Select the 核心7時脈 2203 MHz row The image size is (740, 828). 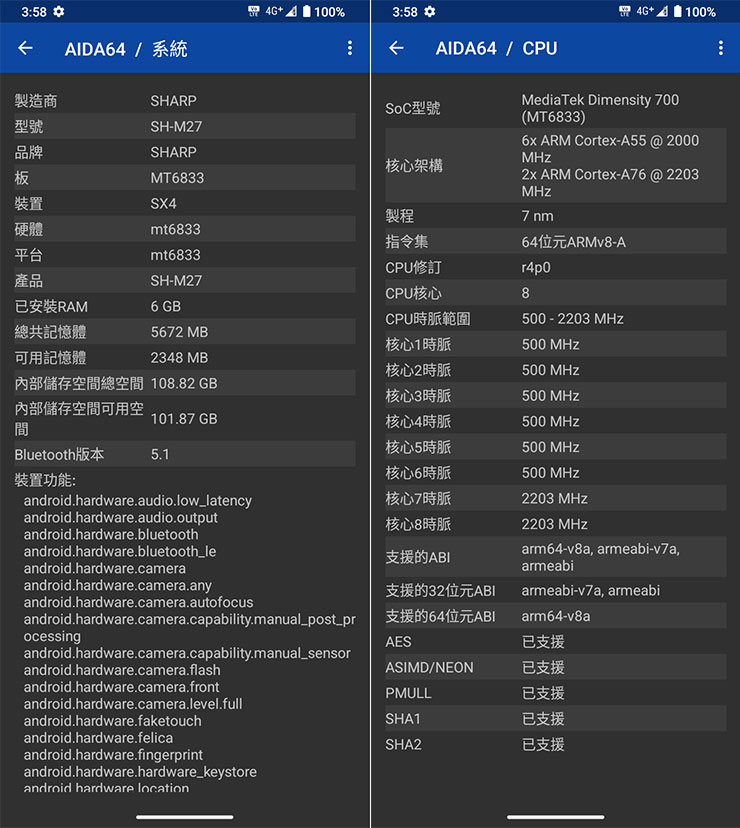555,498
